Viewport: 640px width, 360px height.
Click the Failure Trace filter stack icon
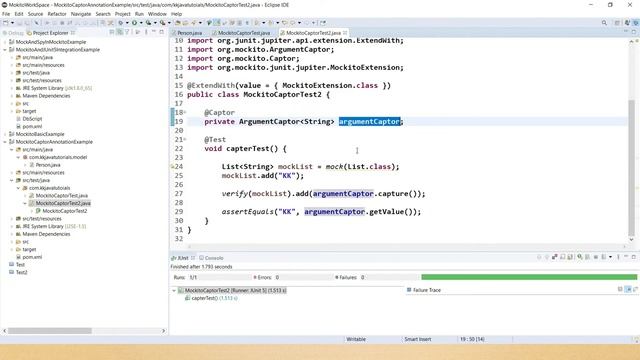[629, 289]
